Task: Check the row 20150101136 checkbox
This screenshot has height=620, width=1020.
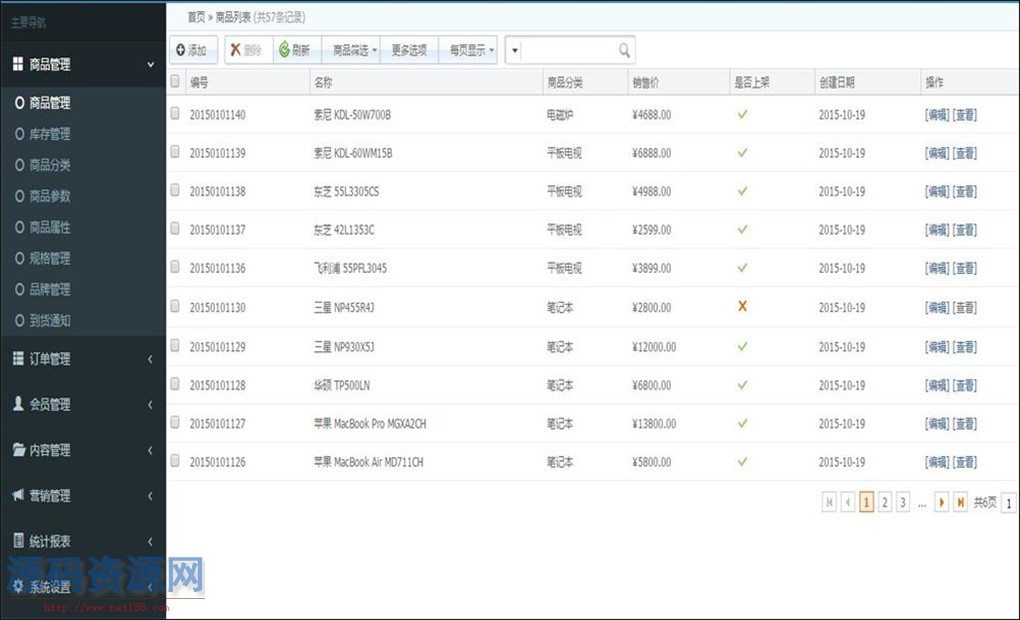Action: click(x=175, y=267)
